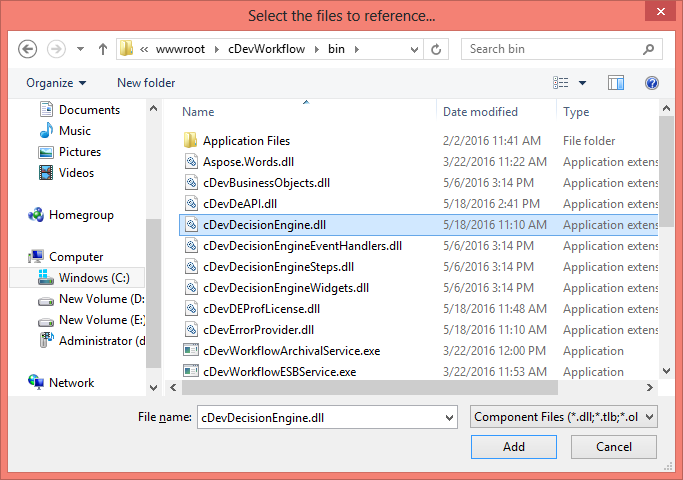
Task: Open the recent locations dropdown arrow
Action: point(80,49)
